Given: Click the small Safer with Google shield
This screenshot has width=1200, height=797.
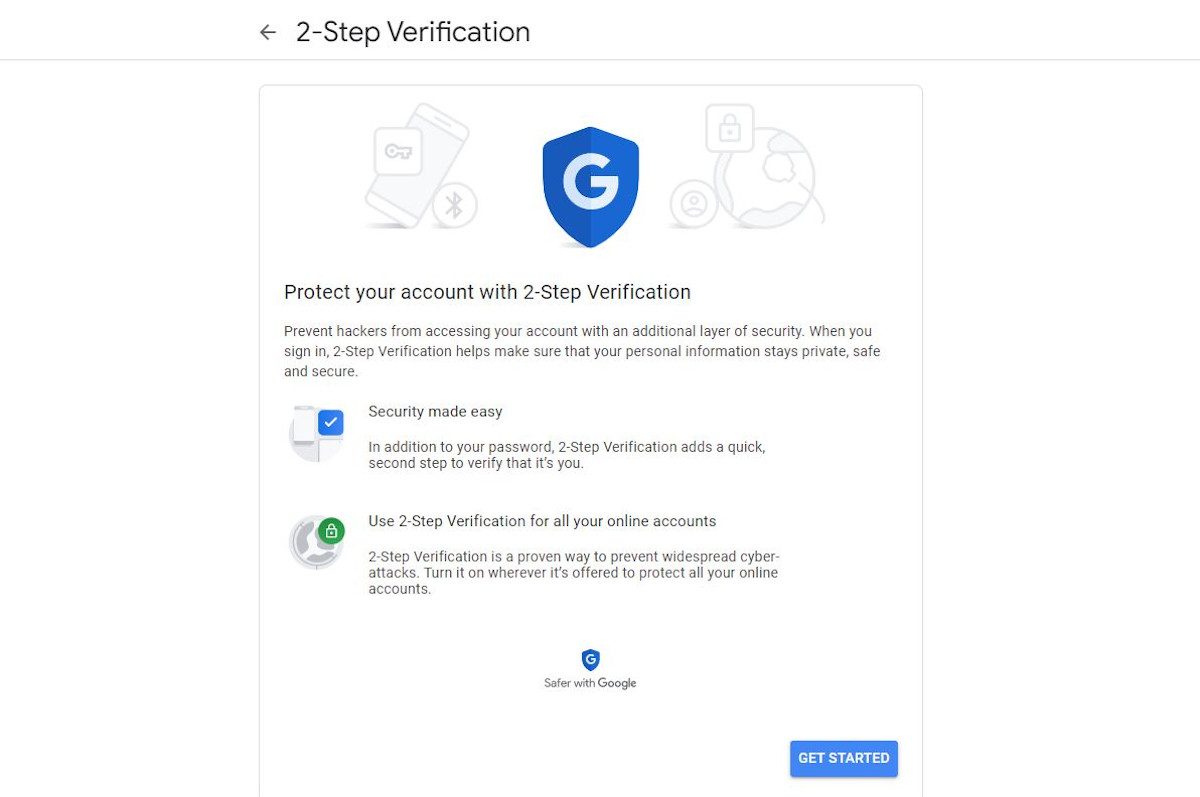Looking at the screenshot, I should [590, 659].
